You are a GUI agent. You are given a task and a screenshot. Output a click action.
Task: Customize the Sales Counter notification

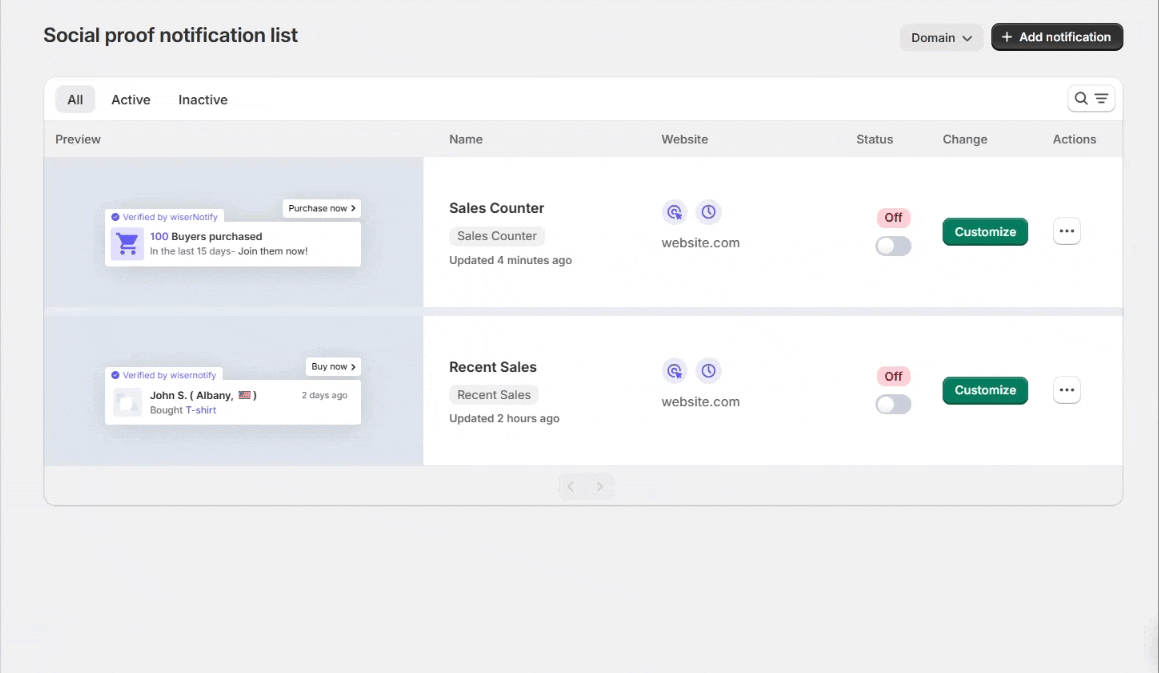[x=985, y=231]
